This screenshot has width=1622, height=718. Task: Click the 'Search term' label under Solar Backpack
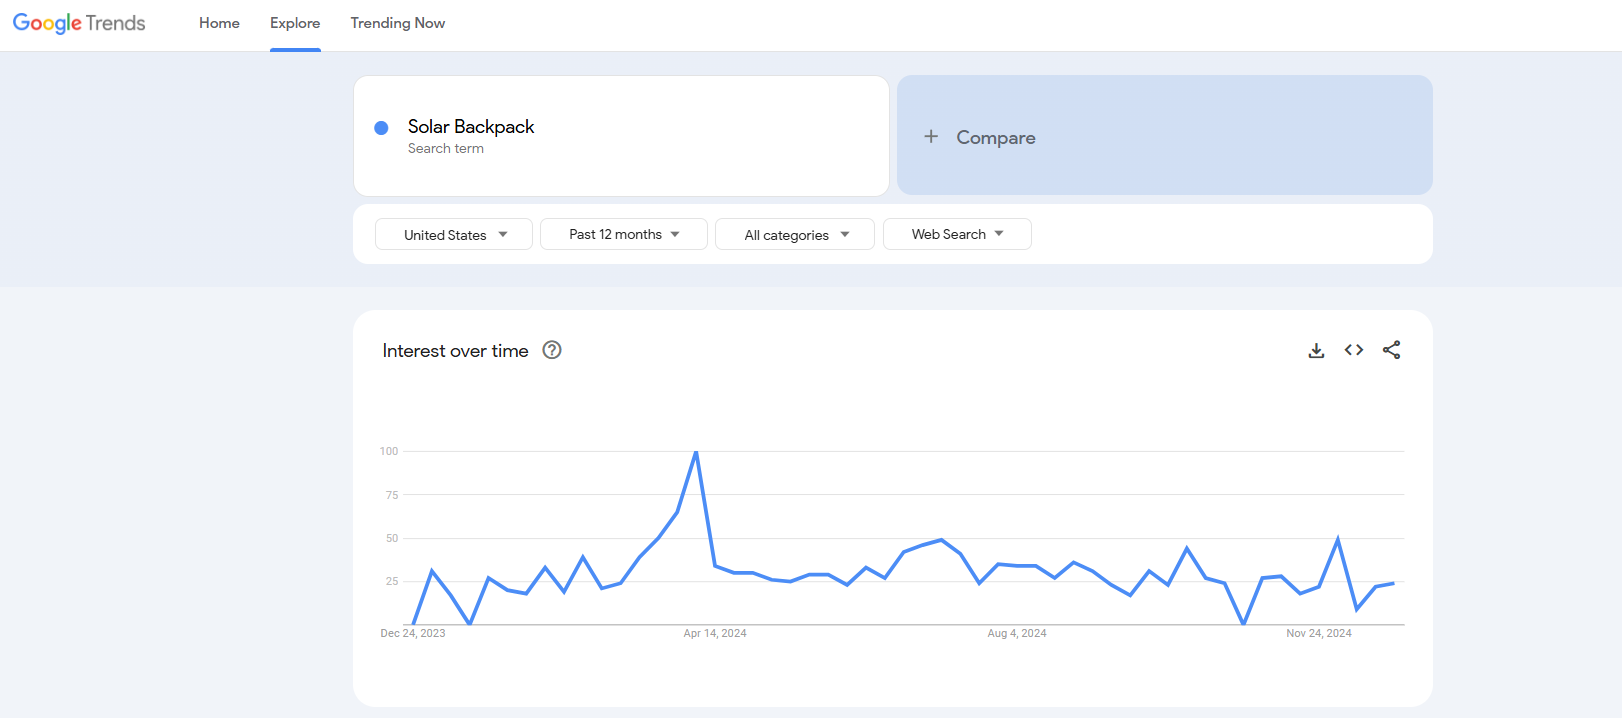(x=446, y=149)
